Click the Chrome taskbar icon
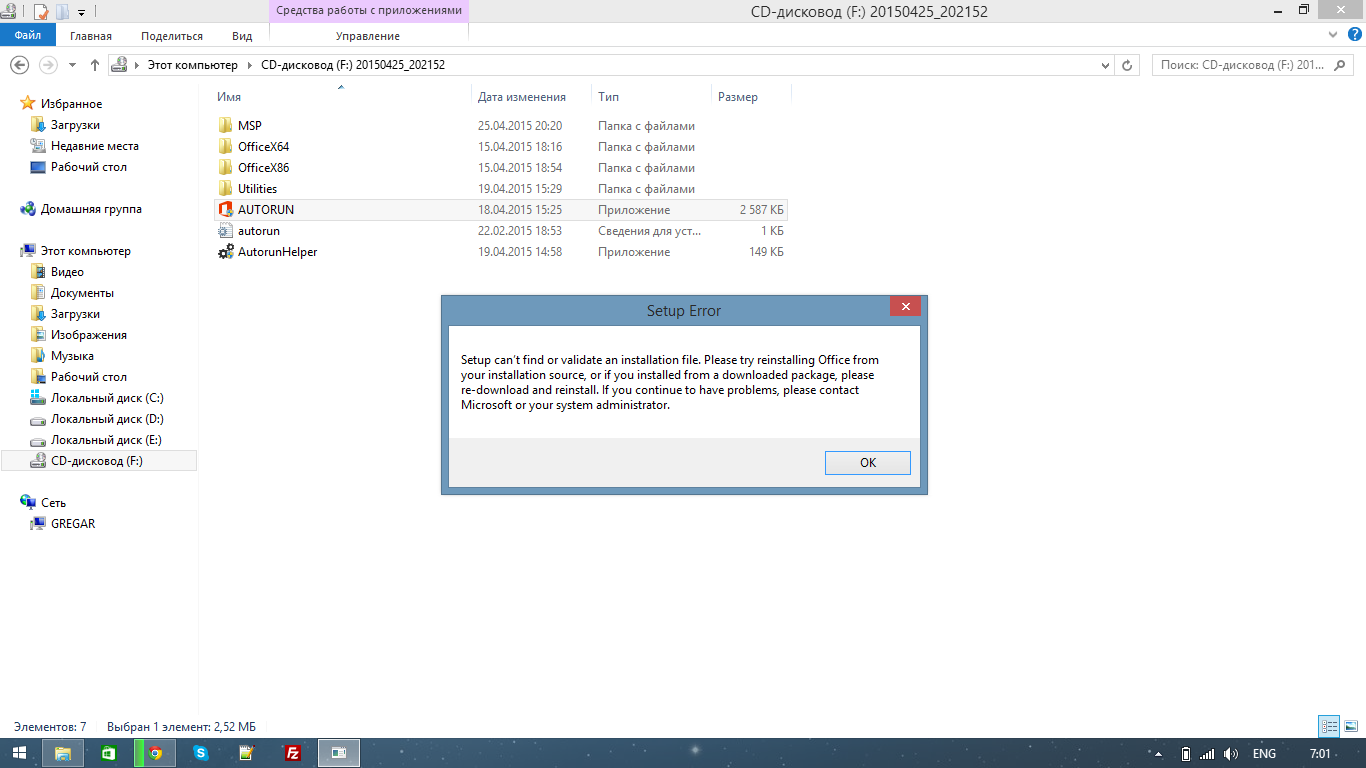 (155, 753)
